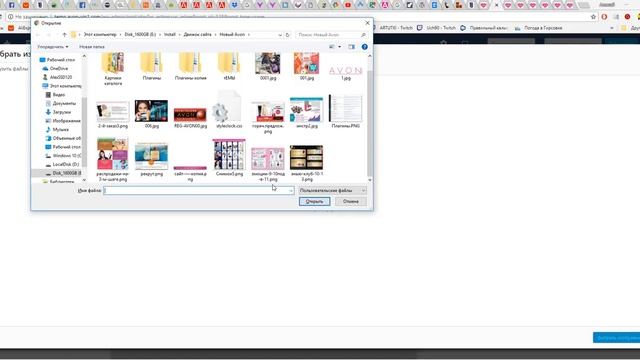Screen dimensions: 640x360
Task: Close the active browser tab
Action: coord(496,5)
